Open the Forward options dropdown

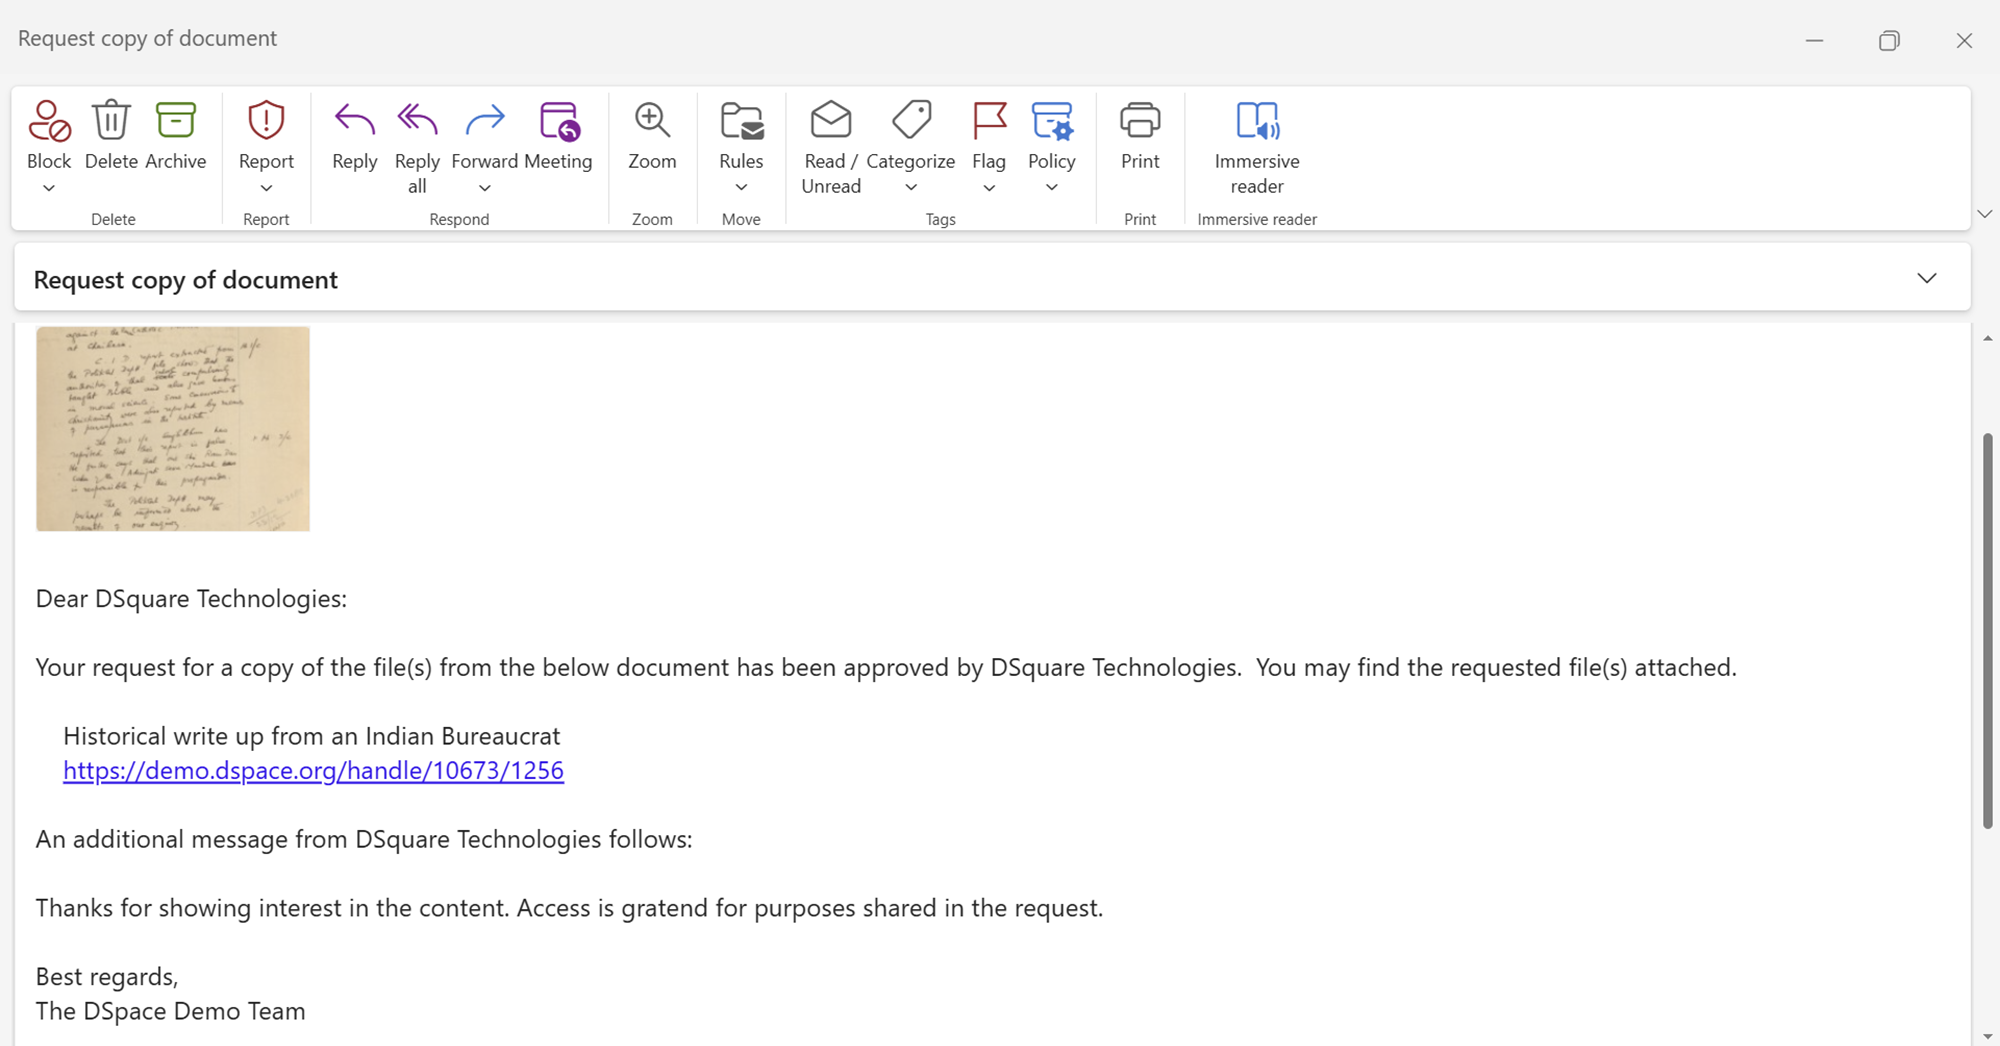(x=485, y=189)
